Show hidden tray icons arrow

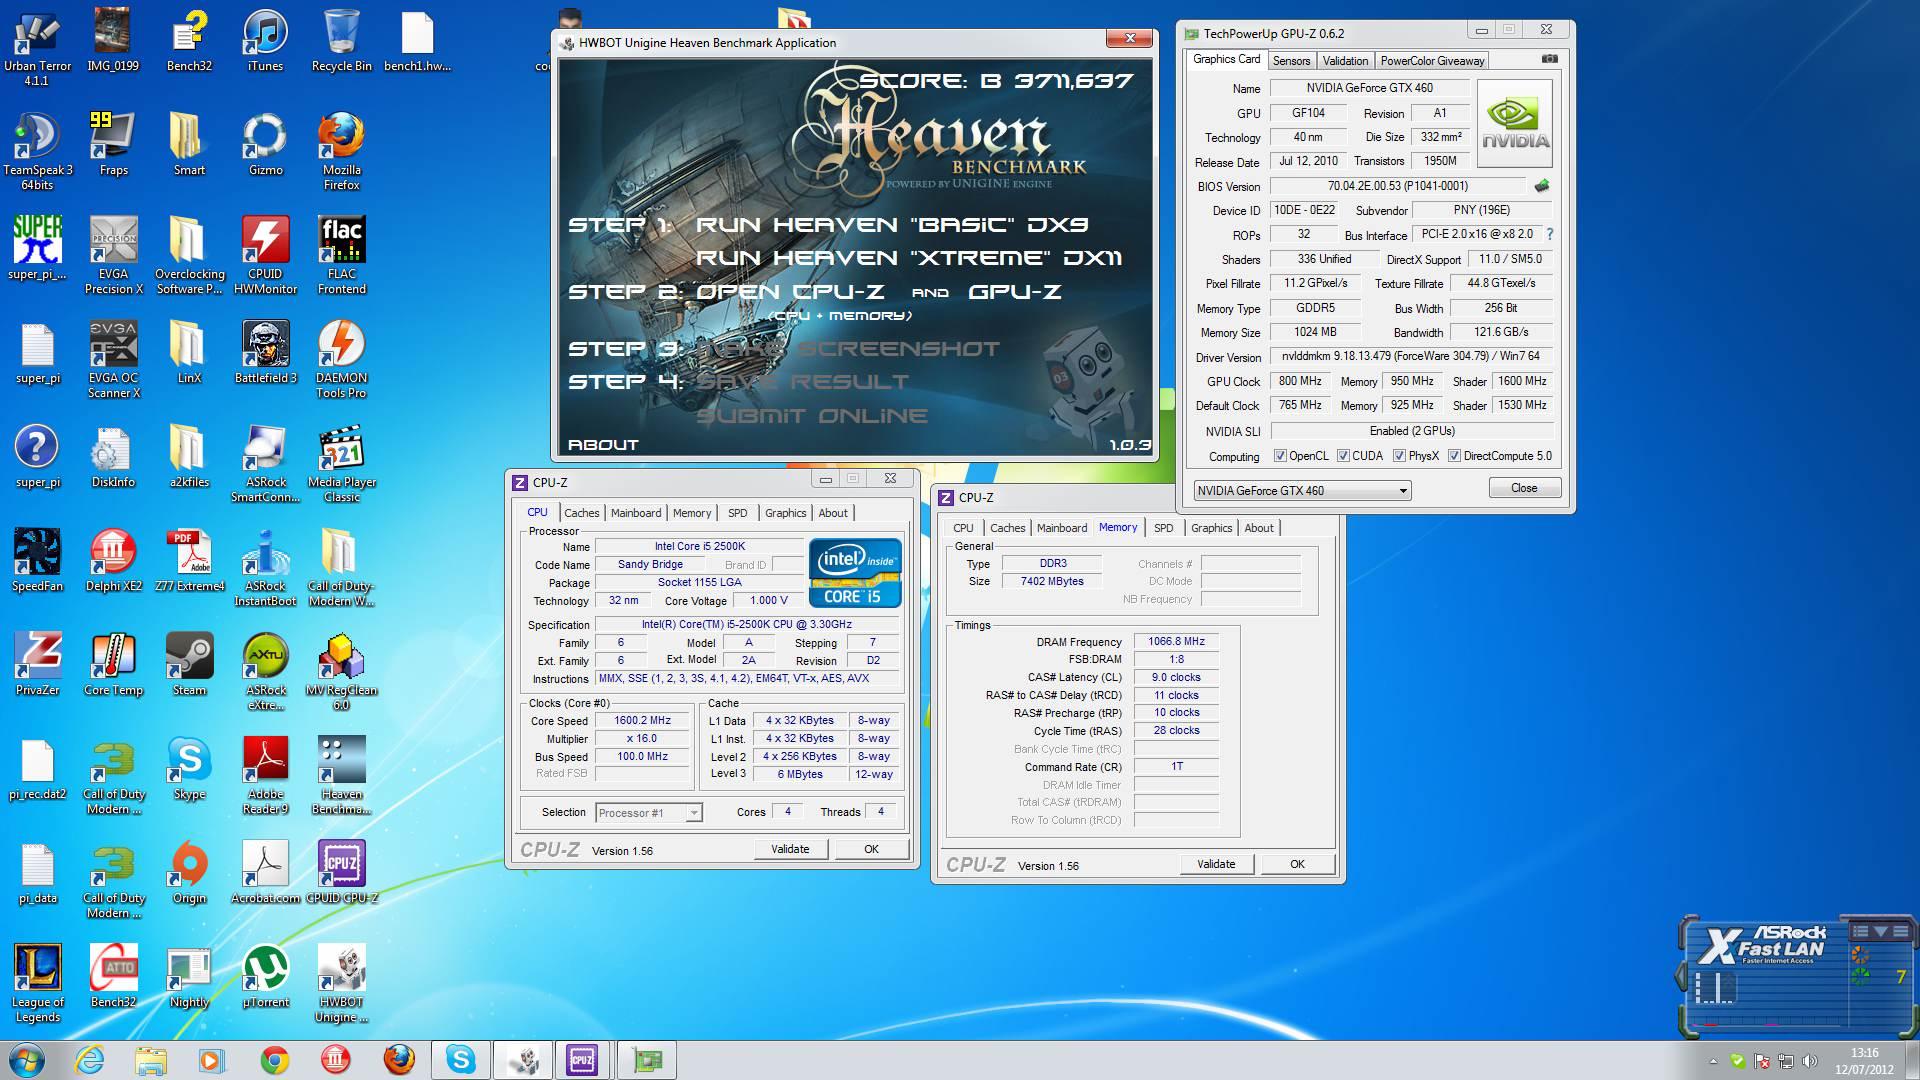(x=1713, y=1061)
